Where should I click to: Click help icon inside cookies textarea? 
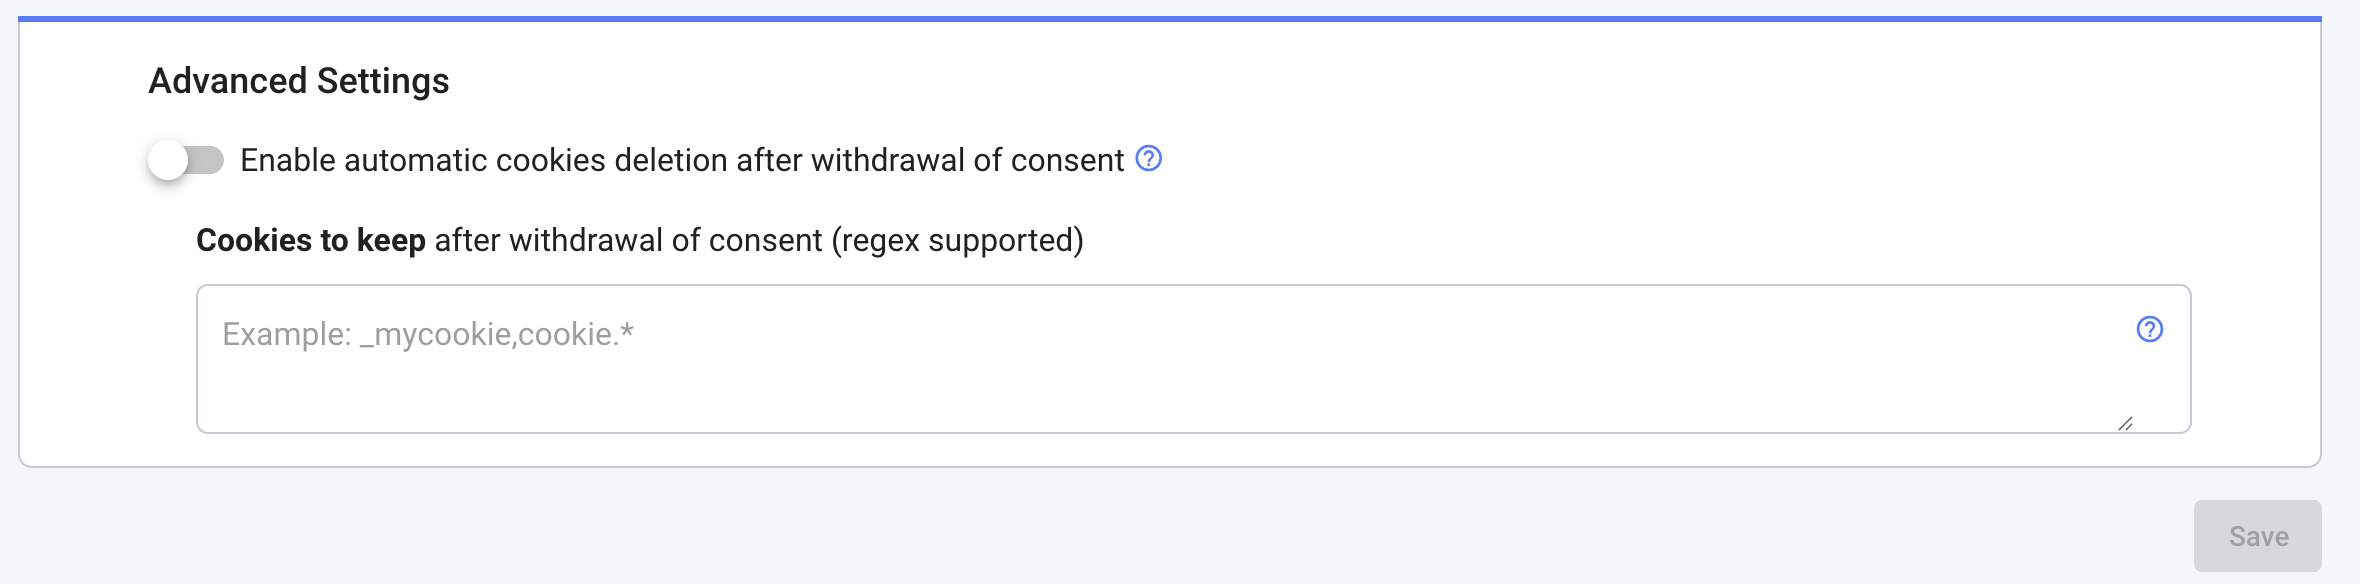2149,329
